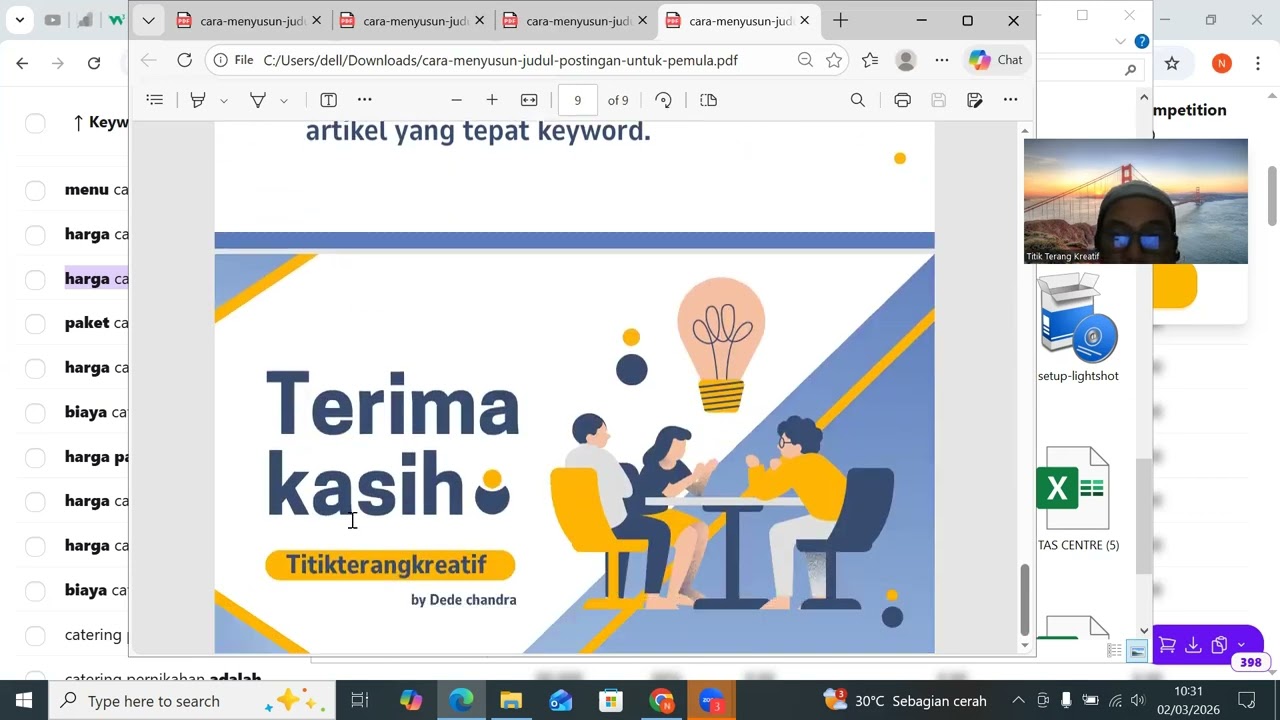
Task: Rotate the PDF page
Action: pos(663,100)
